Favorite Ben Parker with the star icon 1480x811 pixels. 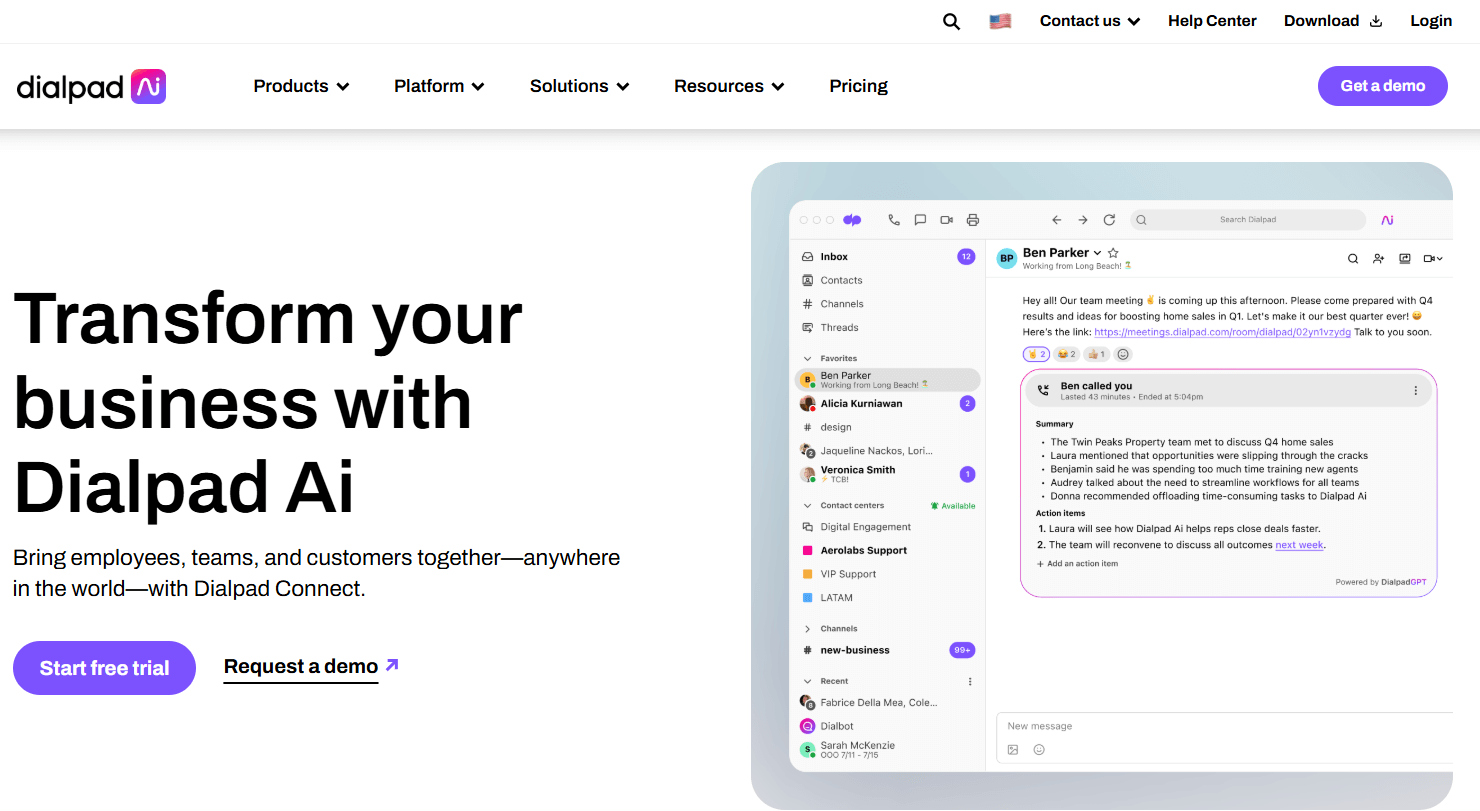tap(1113, 253)
